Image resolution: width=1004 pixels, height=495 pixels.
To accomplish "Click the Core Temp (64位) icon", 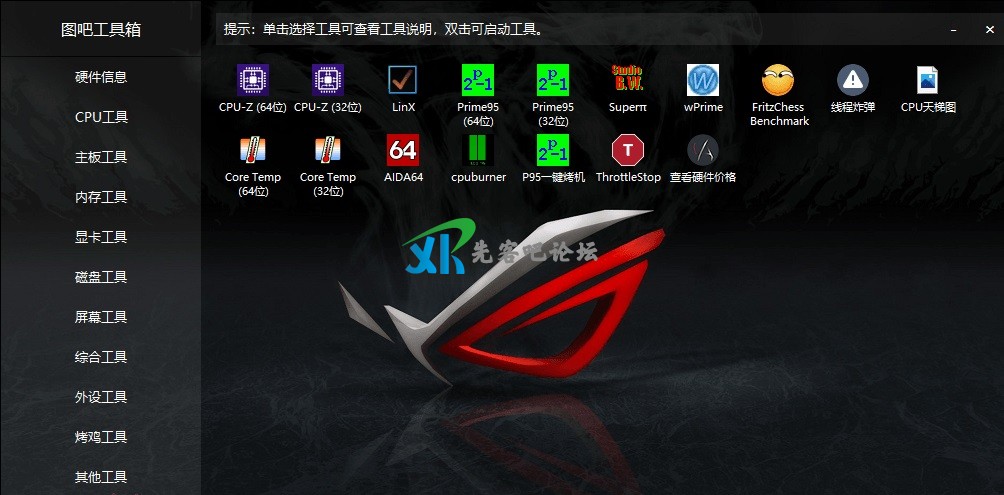I will tap(253, 150).
